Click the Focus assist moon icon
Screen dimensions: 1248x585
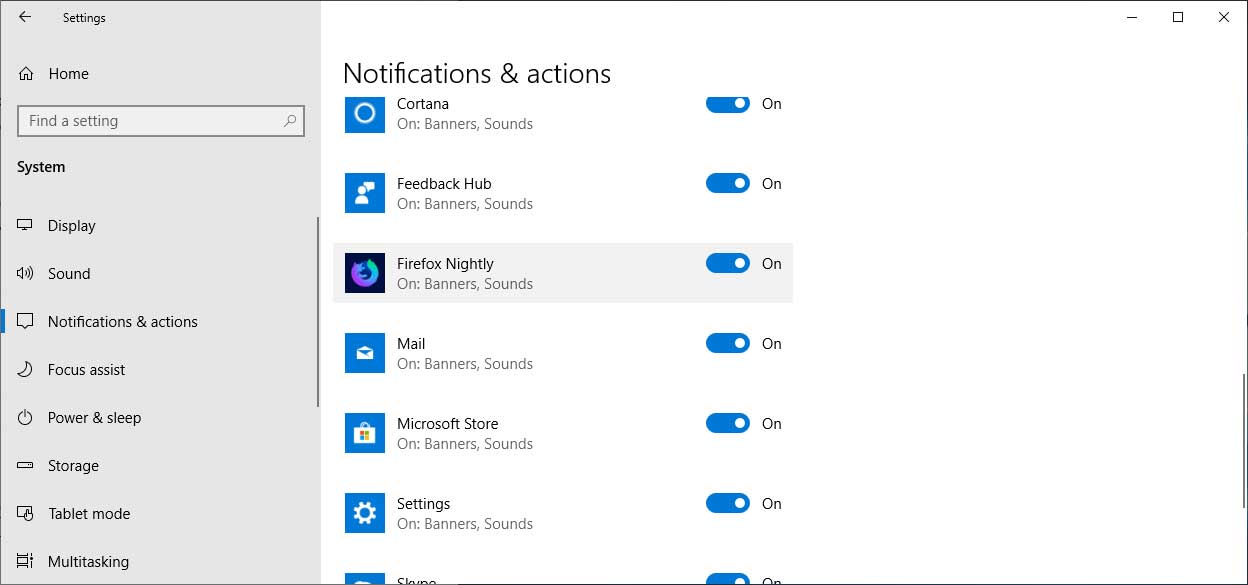(26, 370)
